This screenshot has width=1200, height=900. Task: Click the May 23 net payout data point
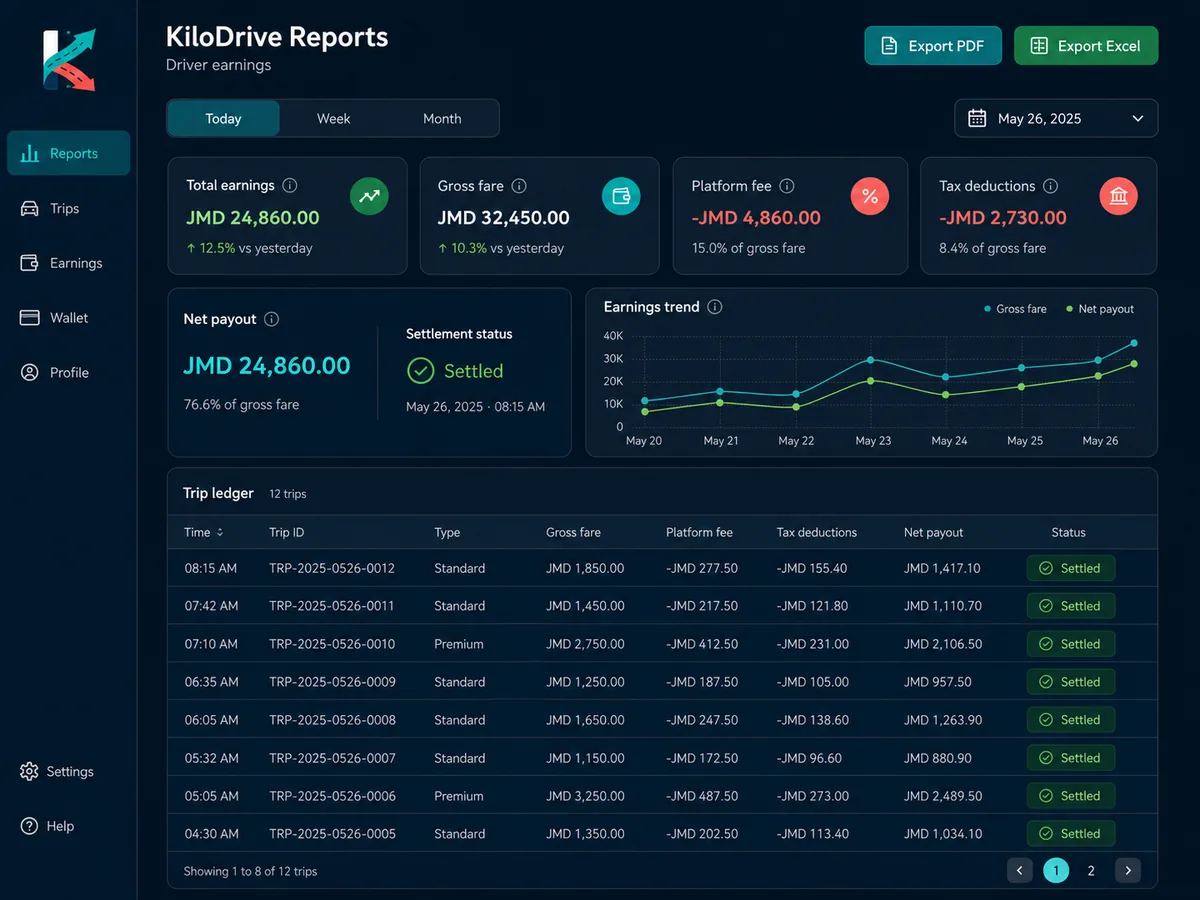[x=870, y=380]
